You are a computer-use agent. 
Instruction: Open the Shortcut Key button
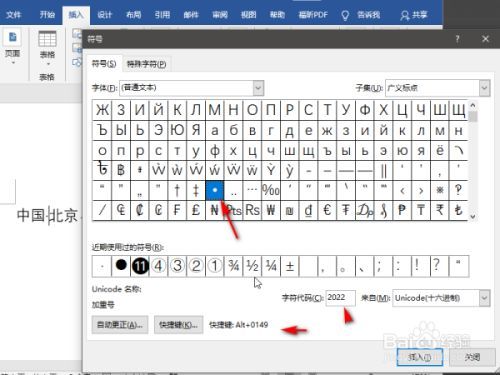pyautogui.click(x=178, y=325)
